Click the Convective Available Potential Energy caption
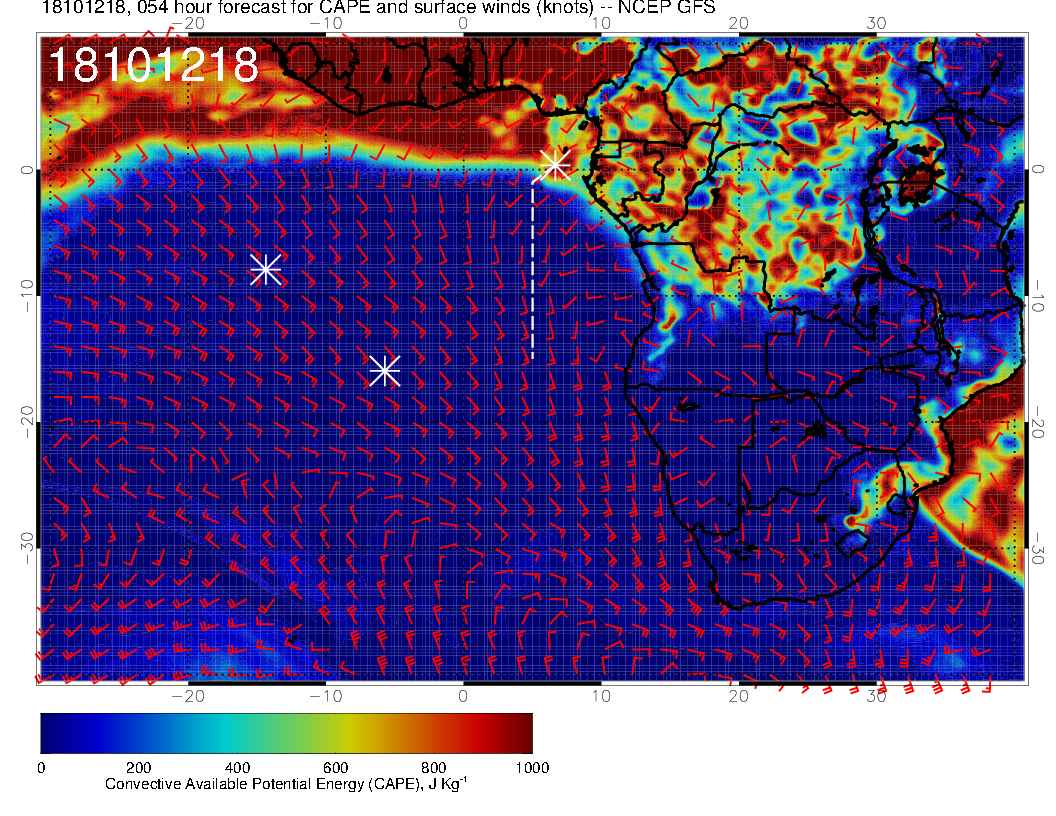Viewport: 1056px width, 816px height. coord(286,784)
